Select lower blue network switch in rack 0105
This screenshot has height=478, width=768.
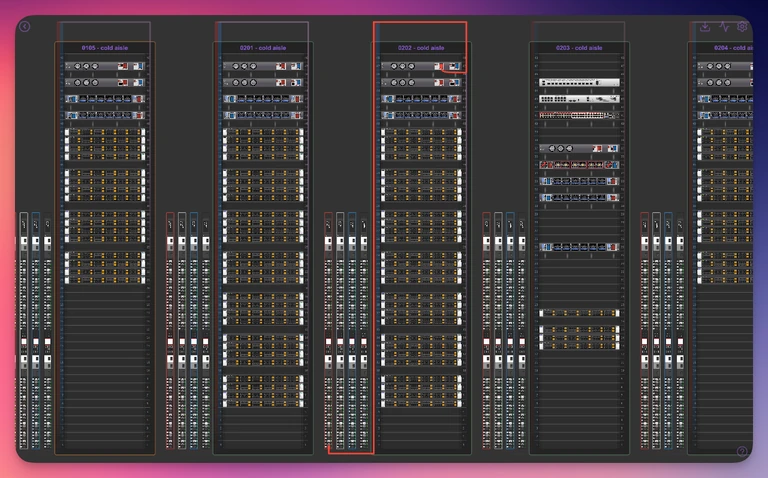(105, 116)
